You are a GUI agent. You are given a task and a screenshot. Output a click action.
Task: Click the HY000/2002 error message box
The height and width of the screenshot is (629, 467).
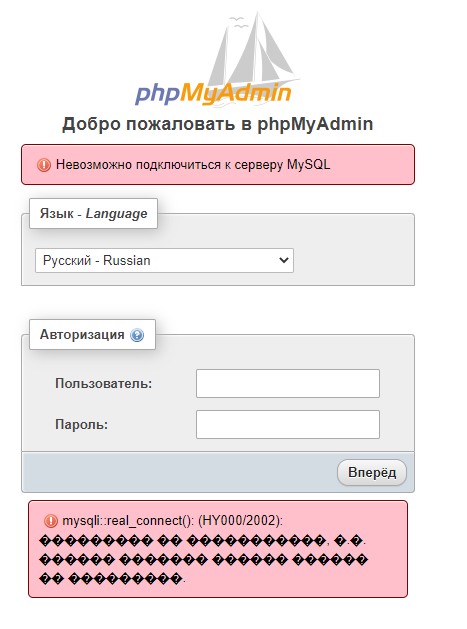[x=218, y=549]
